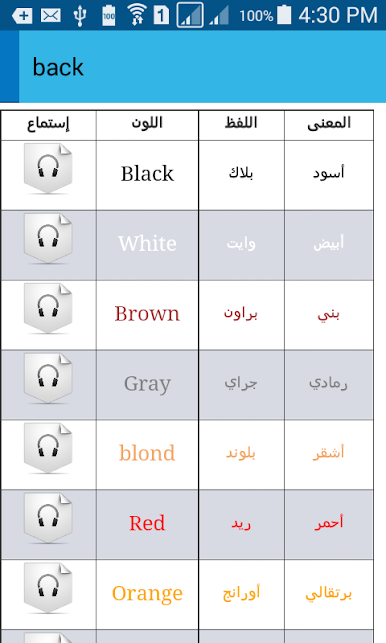Tap the إستماع column header

tap(48, 123)
